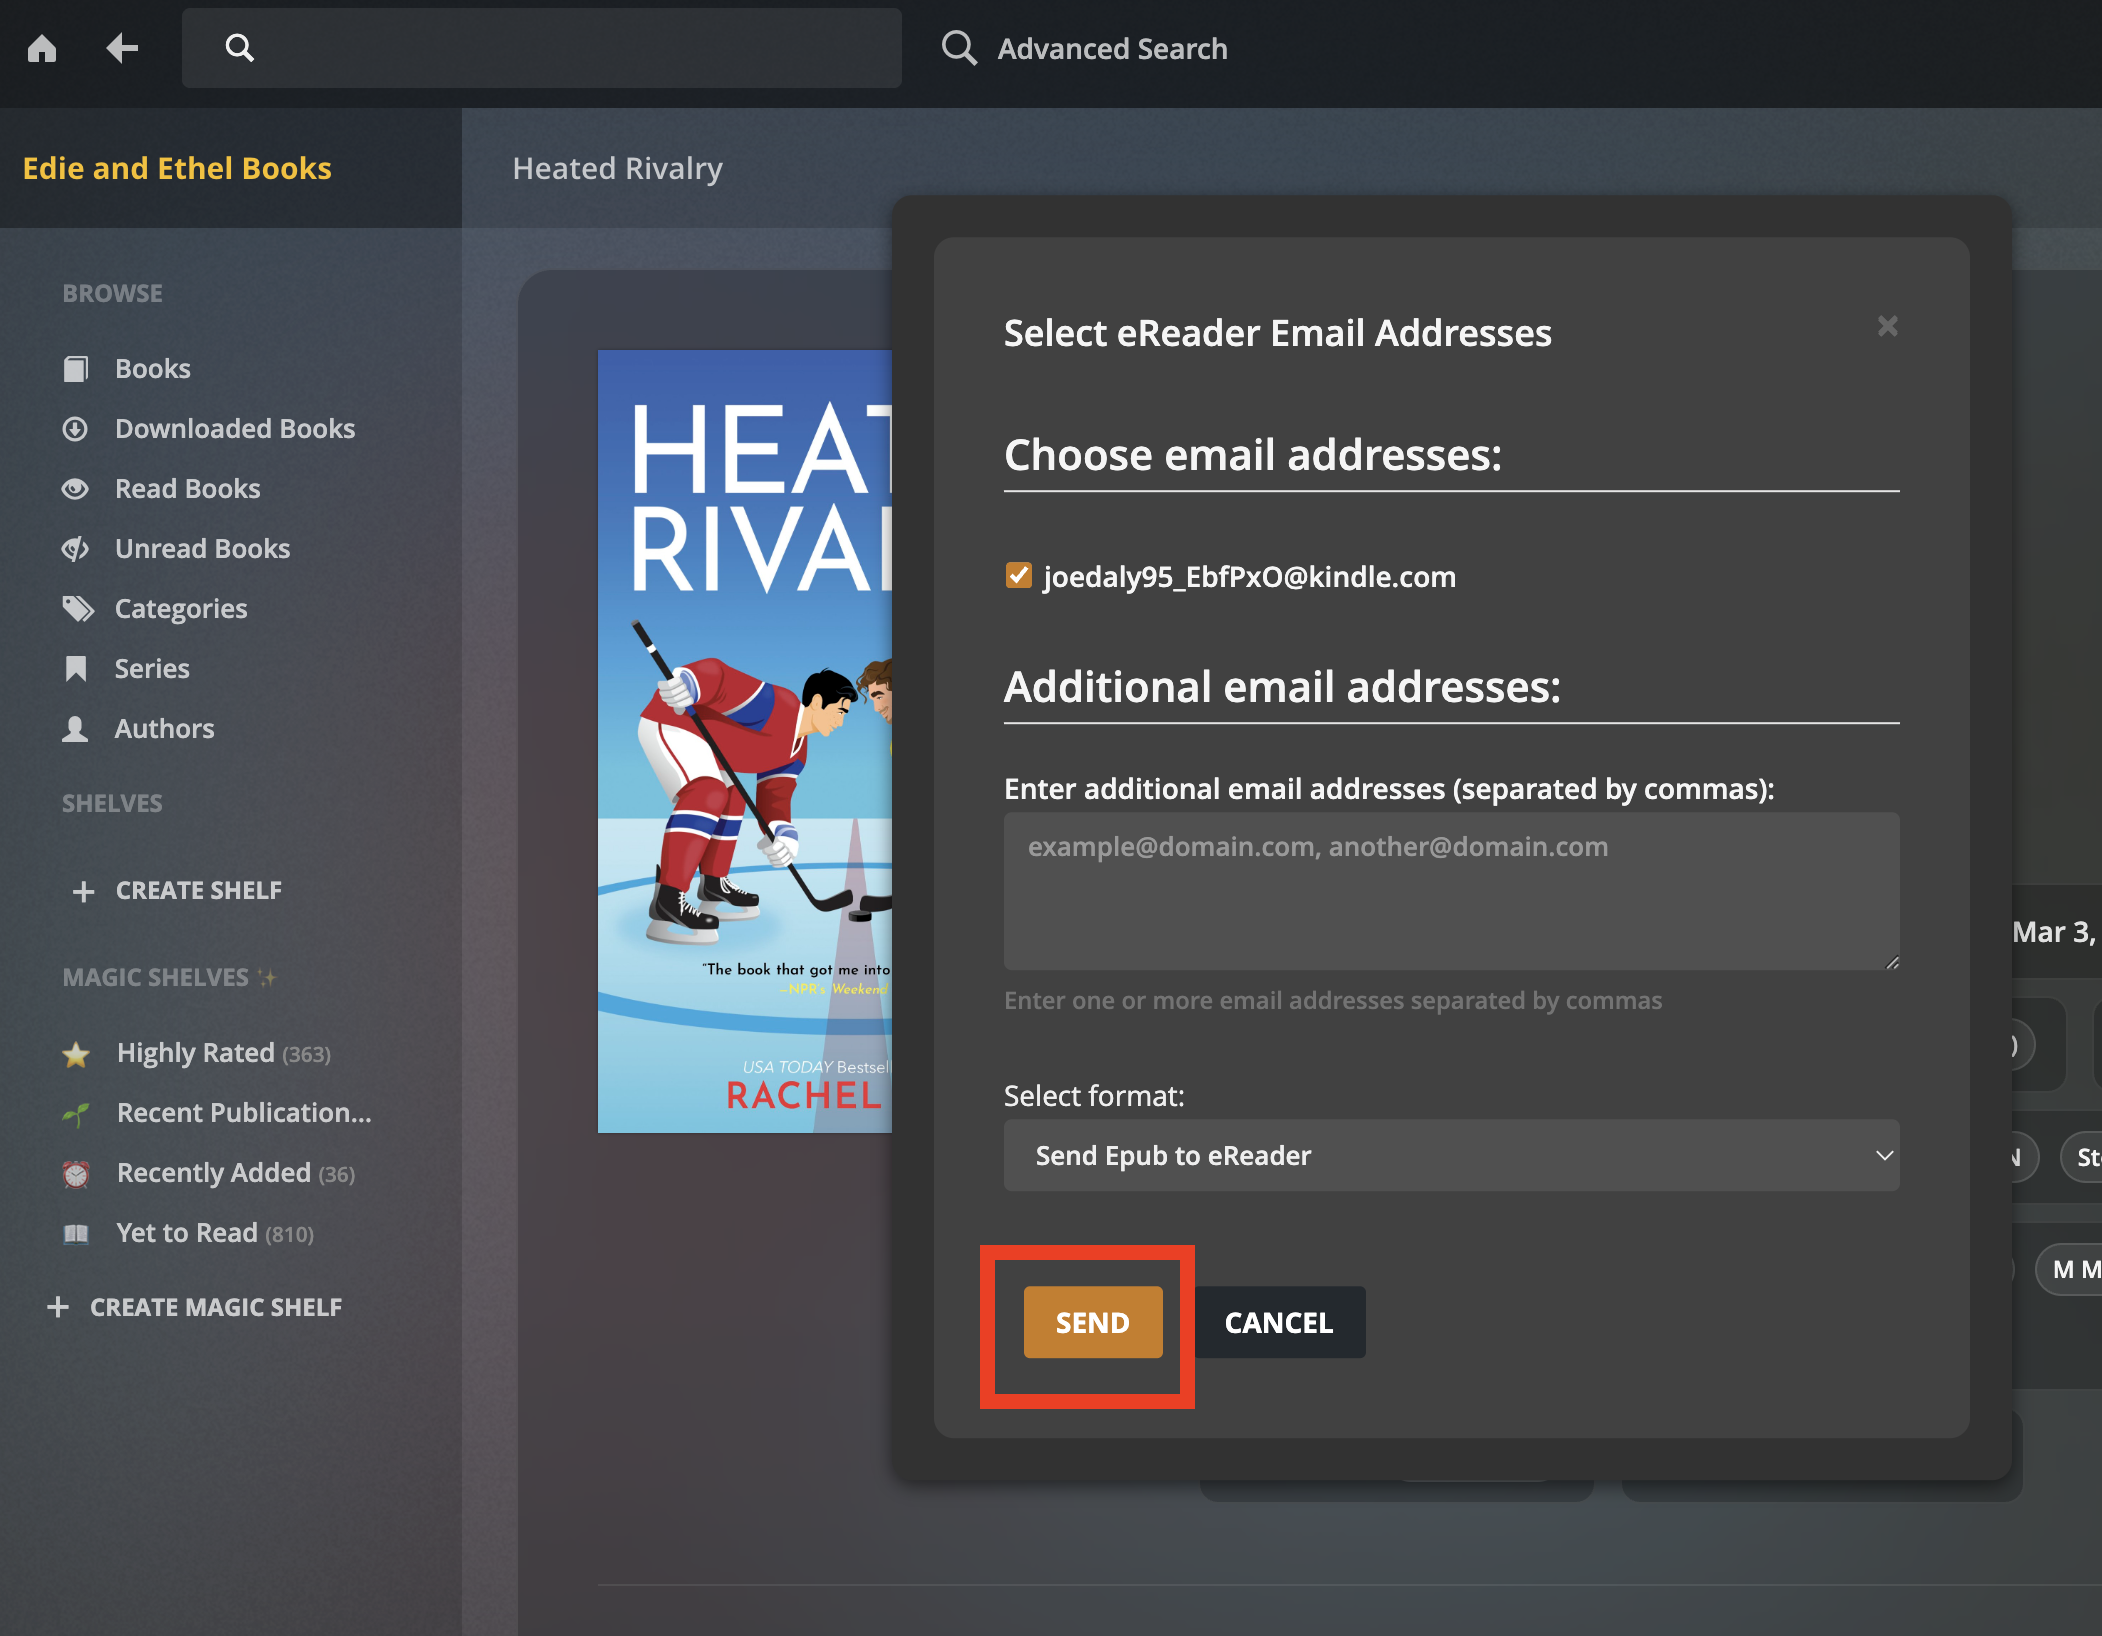Click the Recent Publication sprout icon

point(76,1114)
